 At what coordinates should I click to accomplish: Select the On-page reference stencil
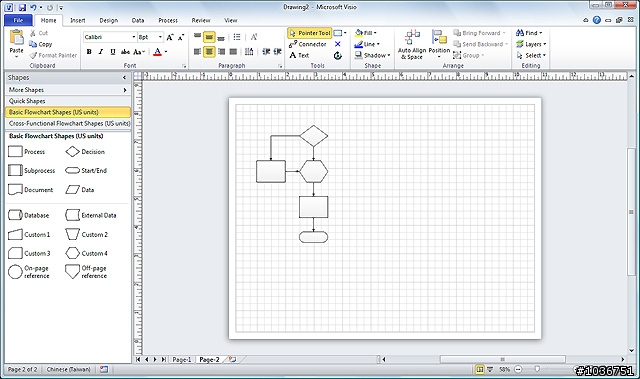[x=29, y=272]
